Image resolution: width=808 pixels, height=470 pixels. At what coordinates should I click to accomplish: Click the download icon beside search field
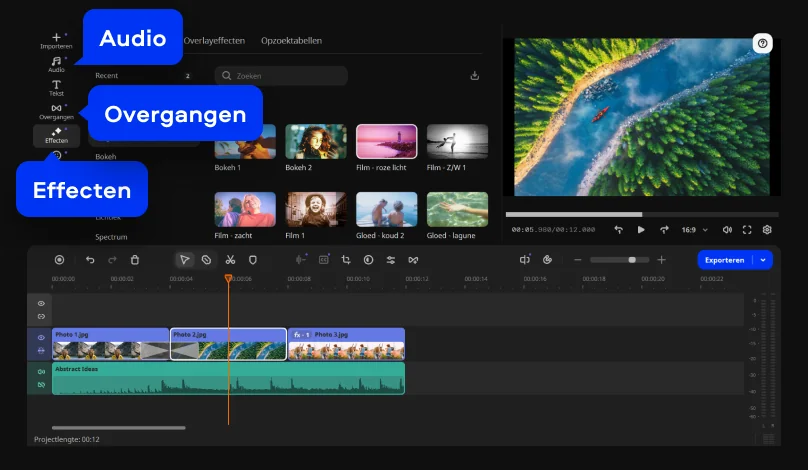click(x=475, y=76)
